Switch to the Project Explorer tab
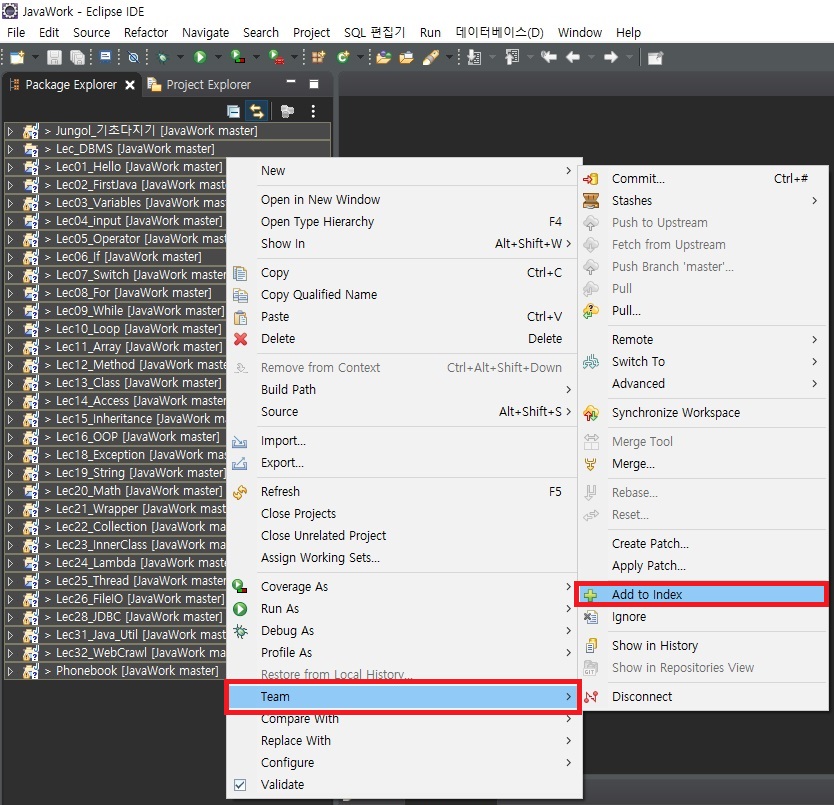Viewport: 834px width, 805px height. click(x=199, y=85)
